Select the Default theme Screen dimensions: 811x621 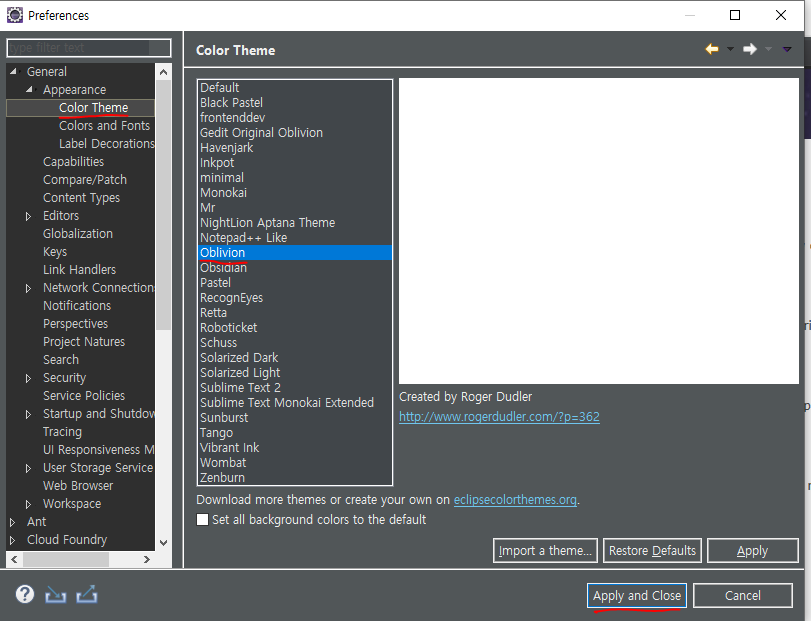tap(295, 87)
